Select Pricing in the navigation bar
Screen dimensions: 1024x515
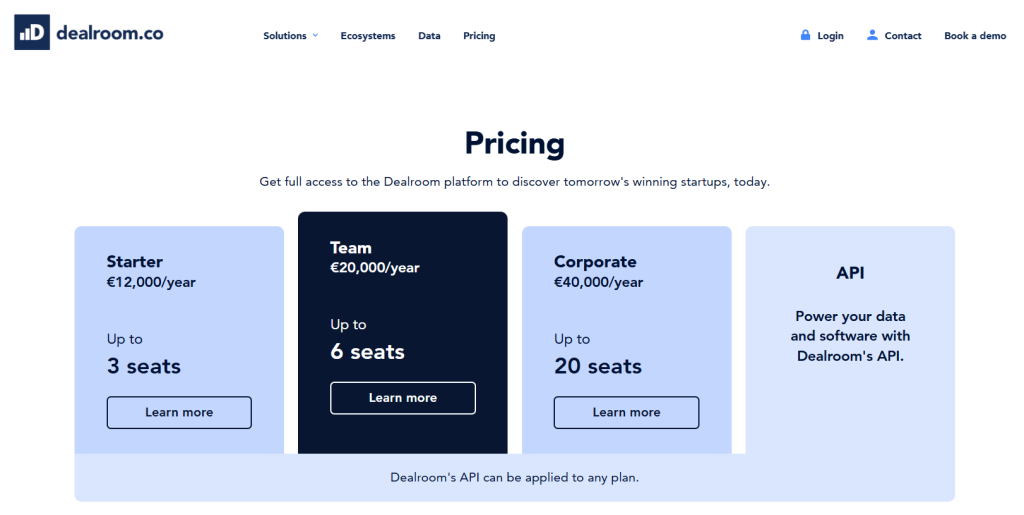(479, 36)
